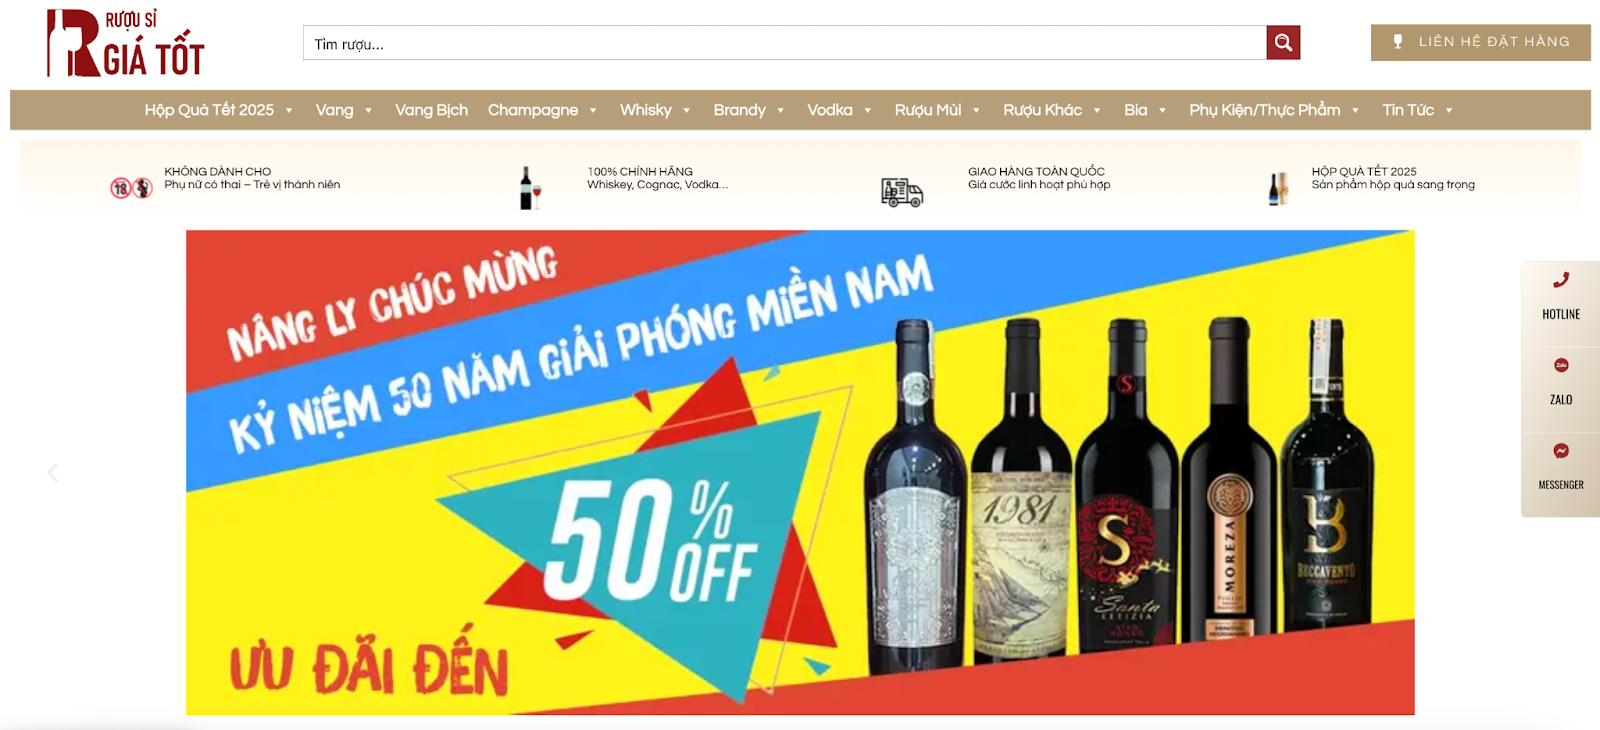Open the Zalo chat icon

[x=1561, y=365]
